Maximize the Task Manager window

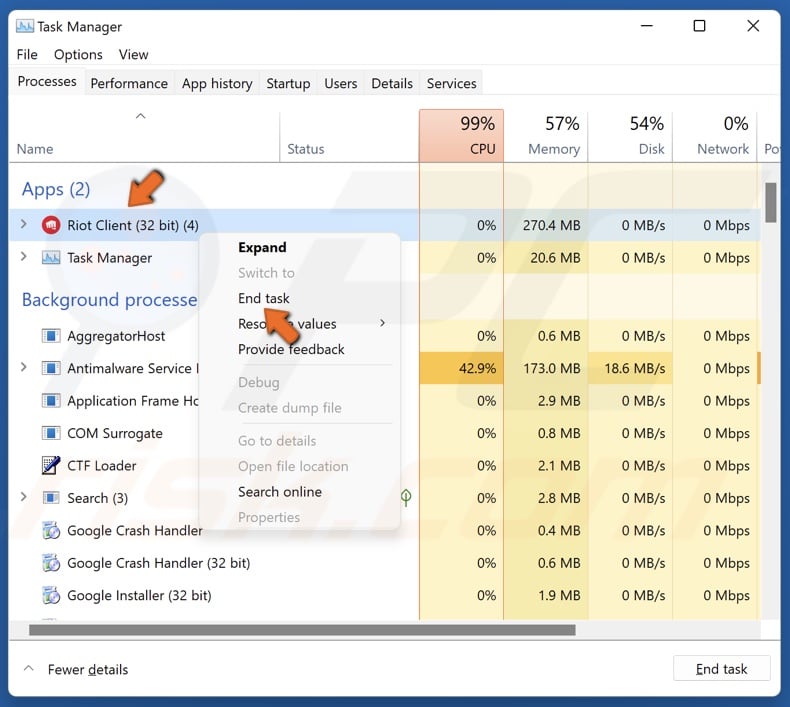699,26
